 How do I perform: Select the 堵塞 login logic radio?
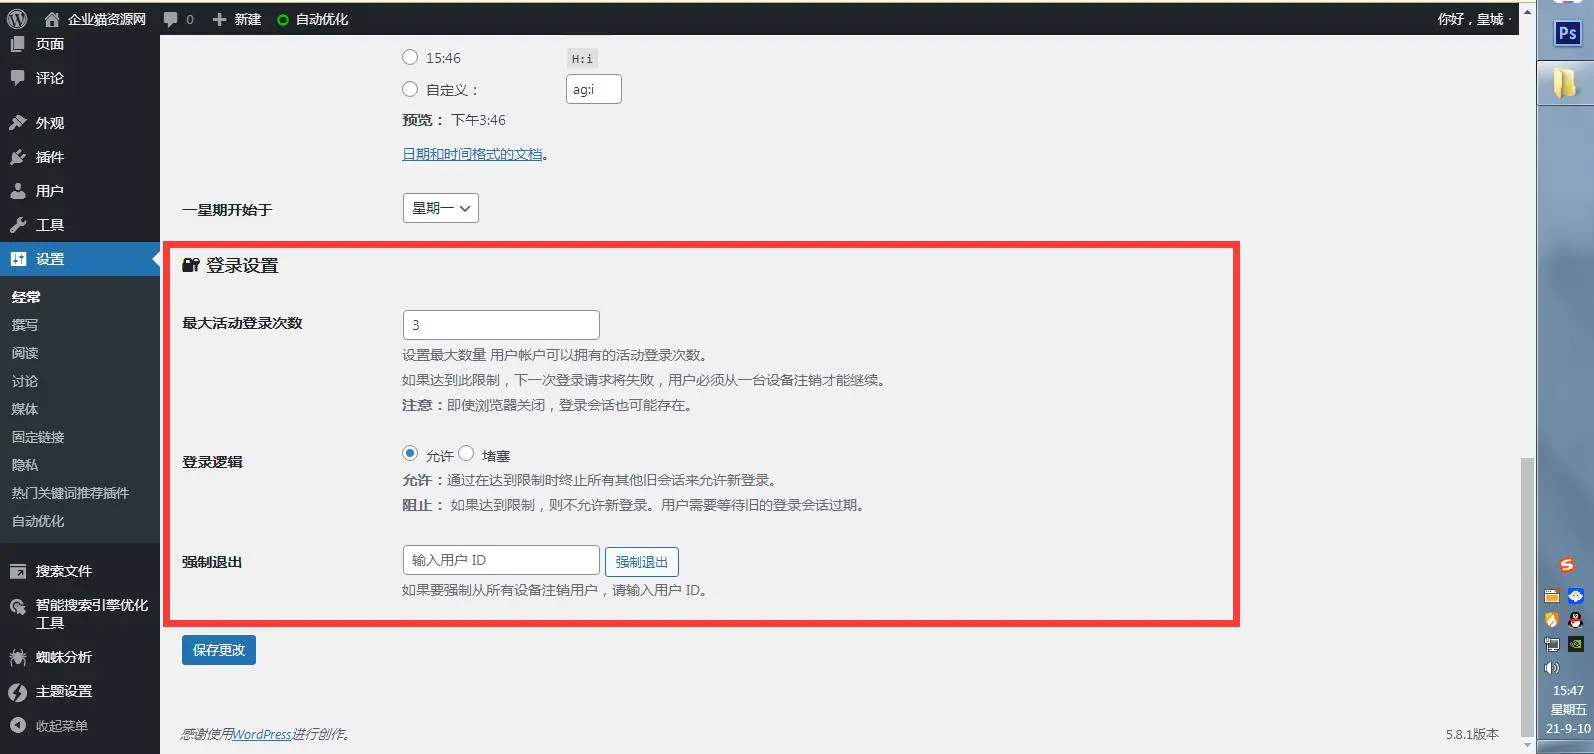[466, 454]
